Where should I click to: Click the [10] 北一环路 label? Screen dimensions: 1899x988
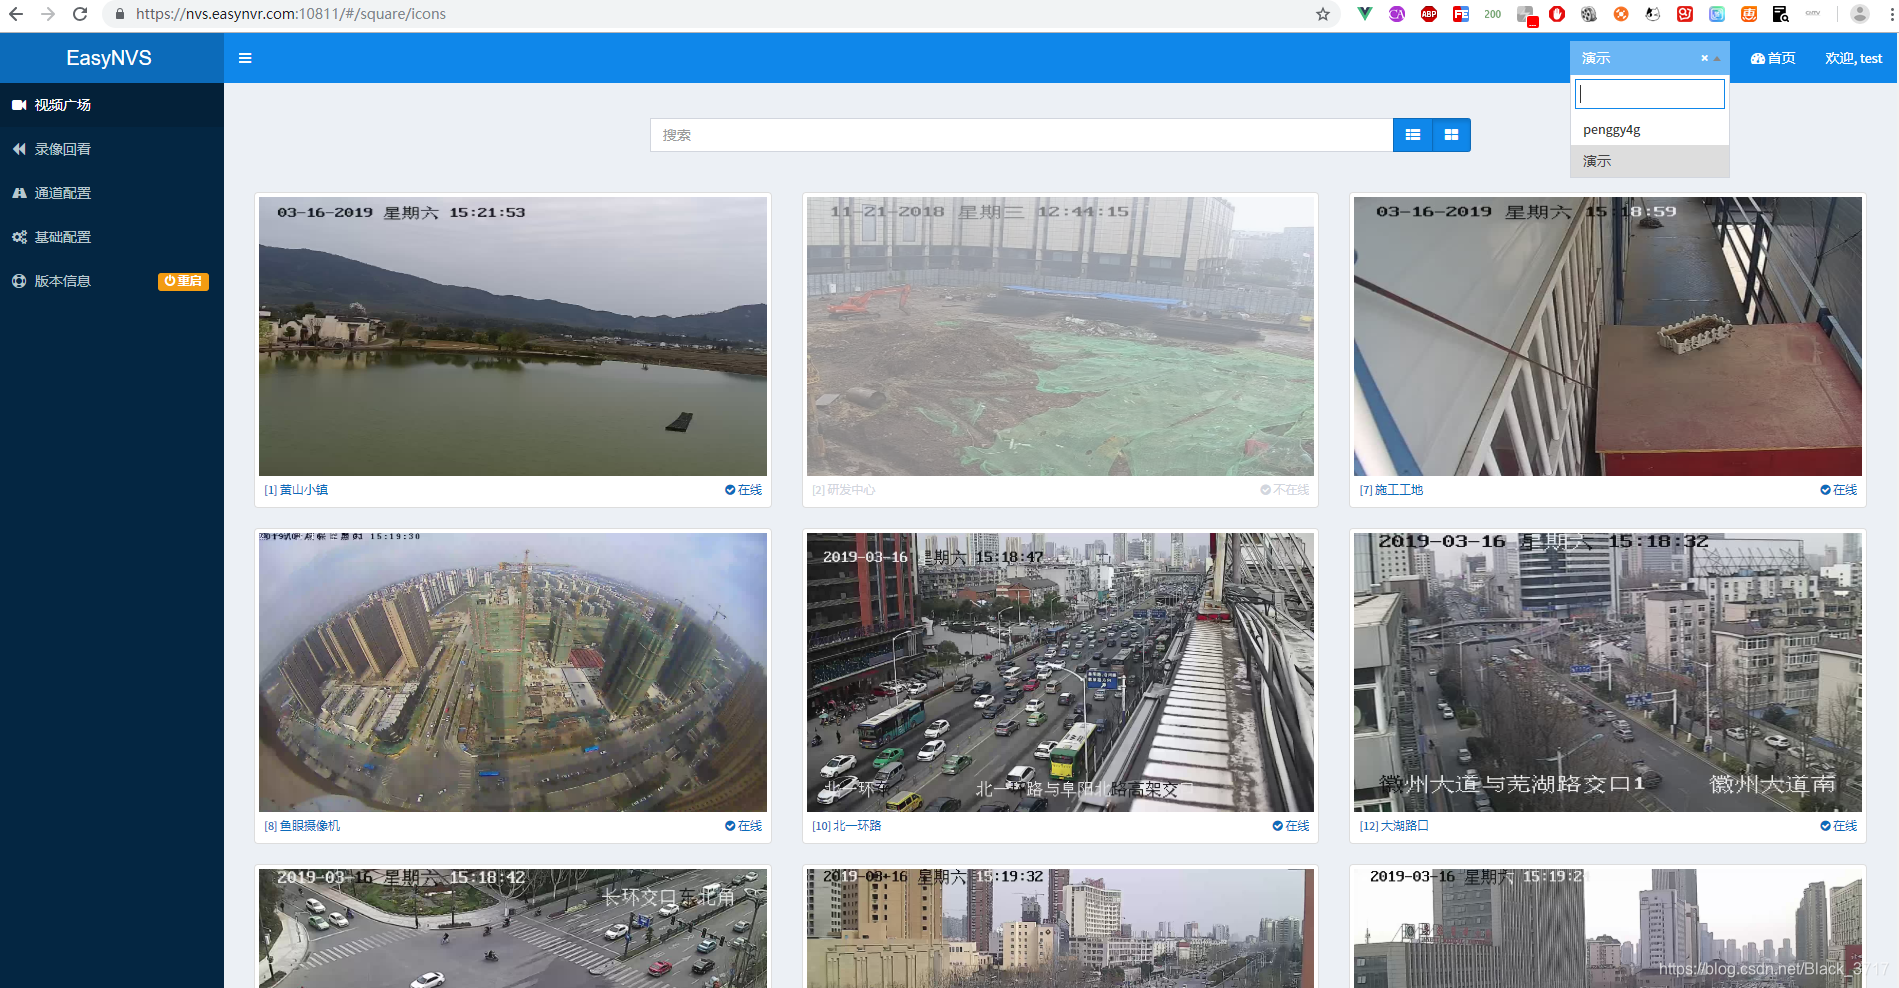tap(846, 826)
